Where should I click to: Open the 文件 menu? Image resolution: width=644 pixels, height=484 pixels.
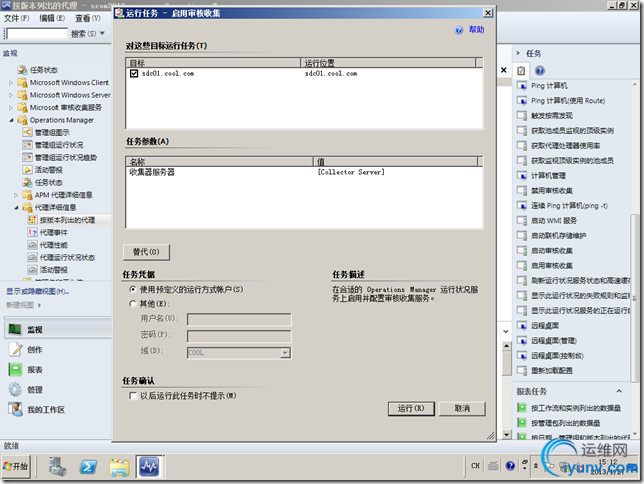point(17,18)
